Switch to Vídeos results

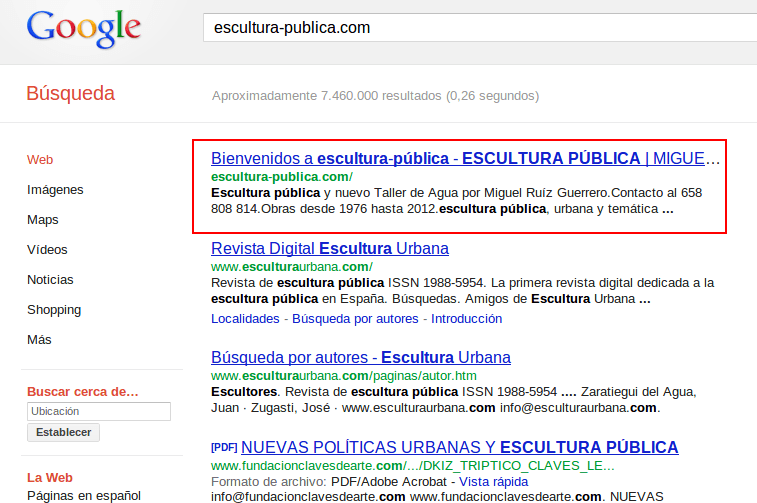click(47, 250)
